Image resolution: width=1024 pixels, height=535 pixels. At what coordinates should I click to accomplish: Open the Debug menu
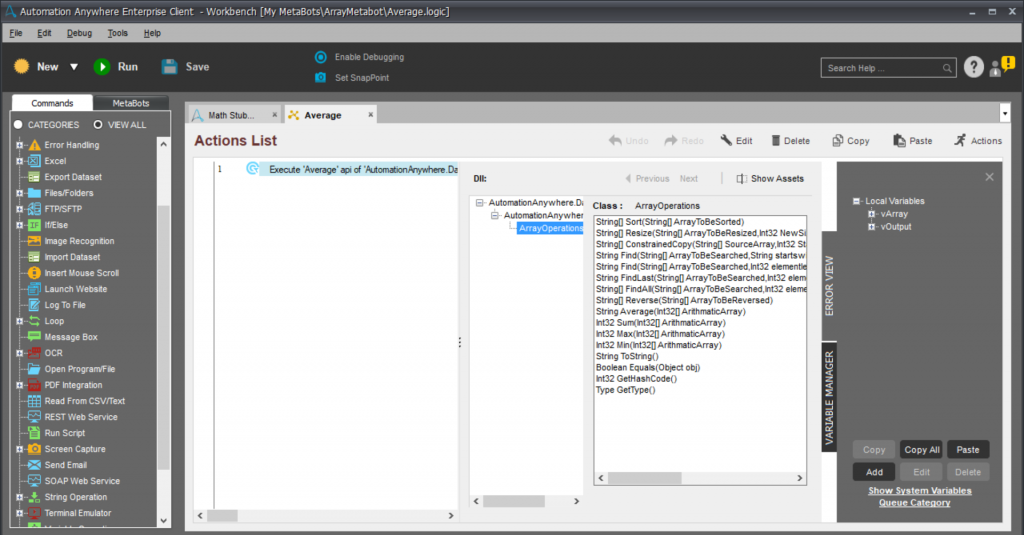[x=79, y=33]
